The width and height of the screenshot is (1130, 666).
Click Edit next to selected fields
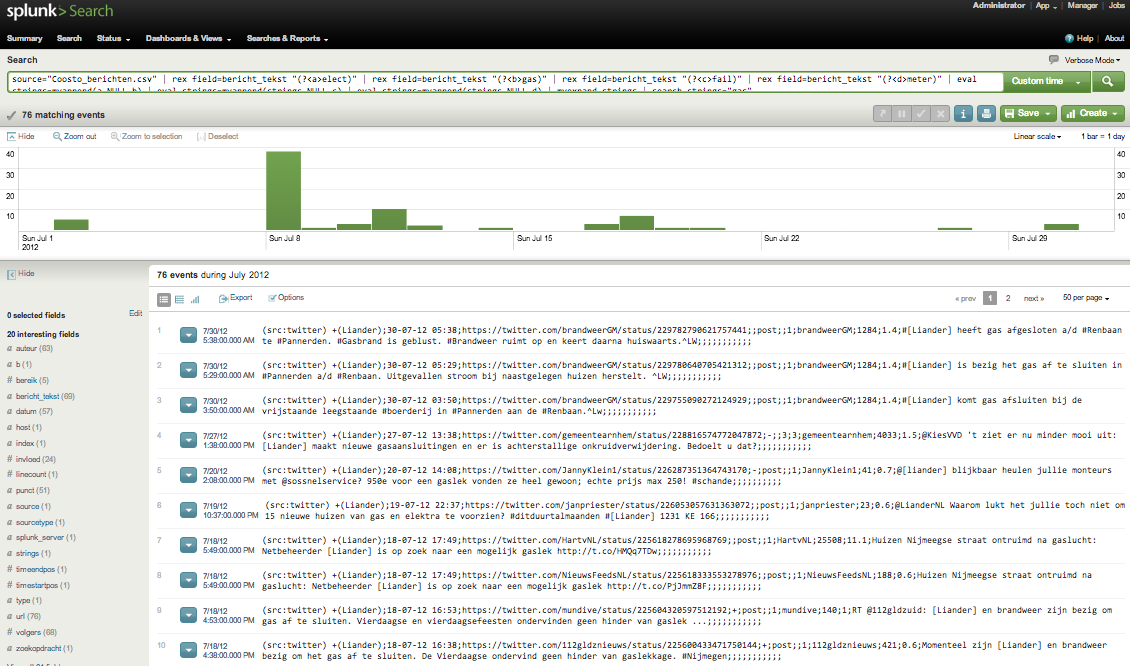[x=135, y=314]
